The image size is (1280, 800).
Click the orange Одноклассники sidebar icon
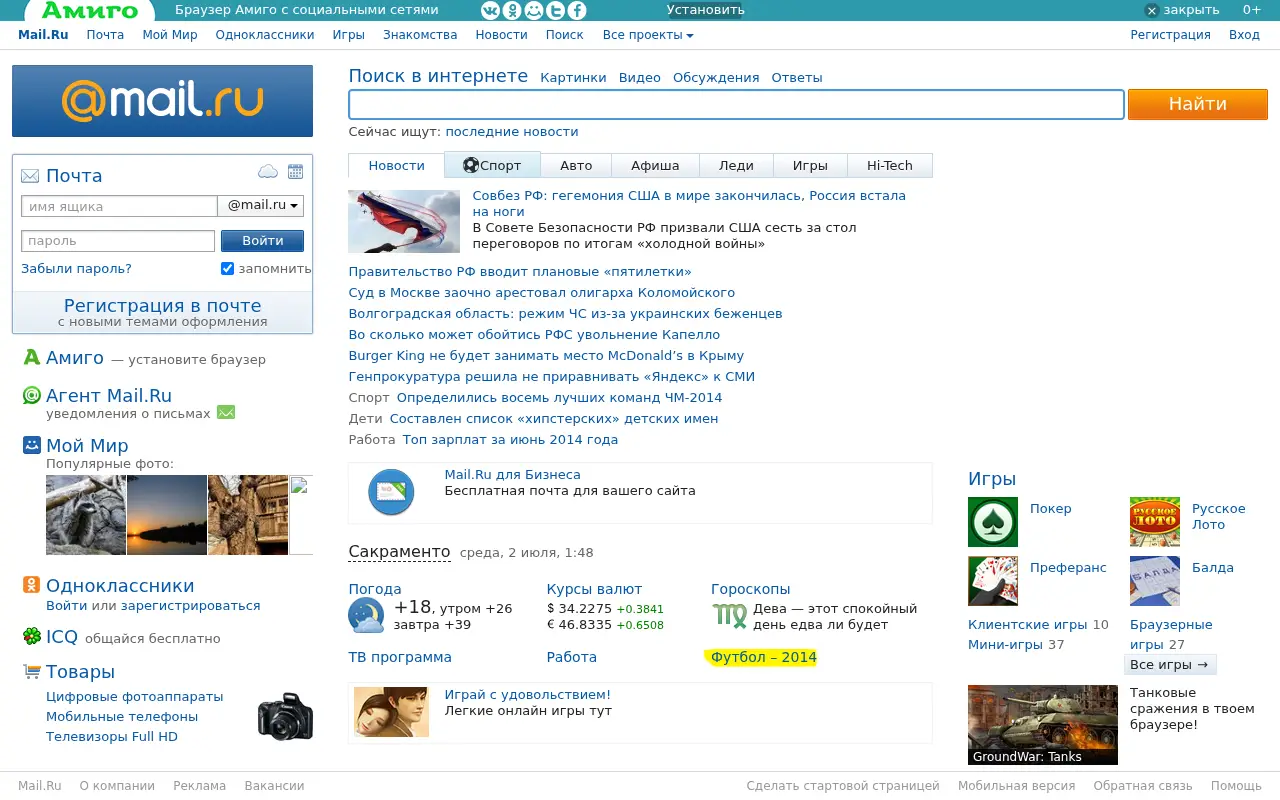pos(32,585)
